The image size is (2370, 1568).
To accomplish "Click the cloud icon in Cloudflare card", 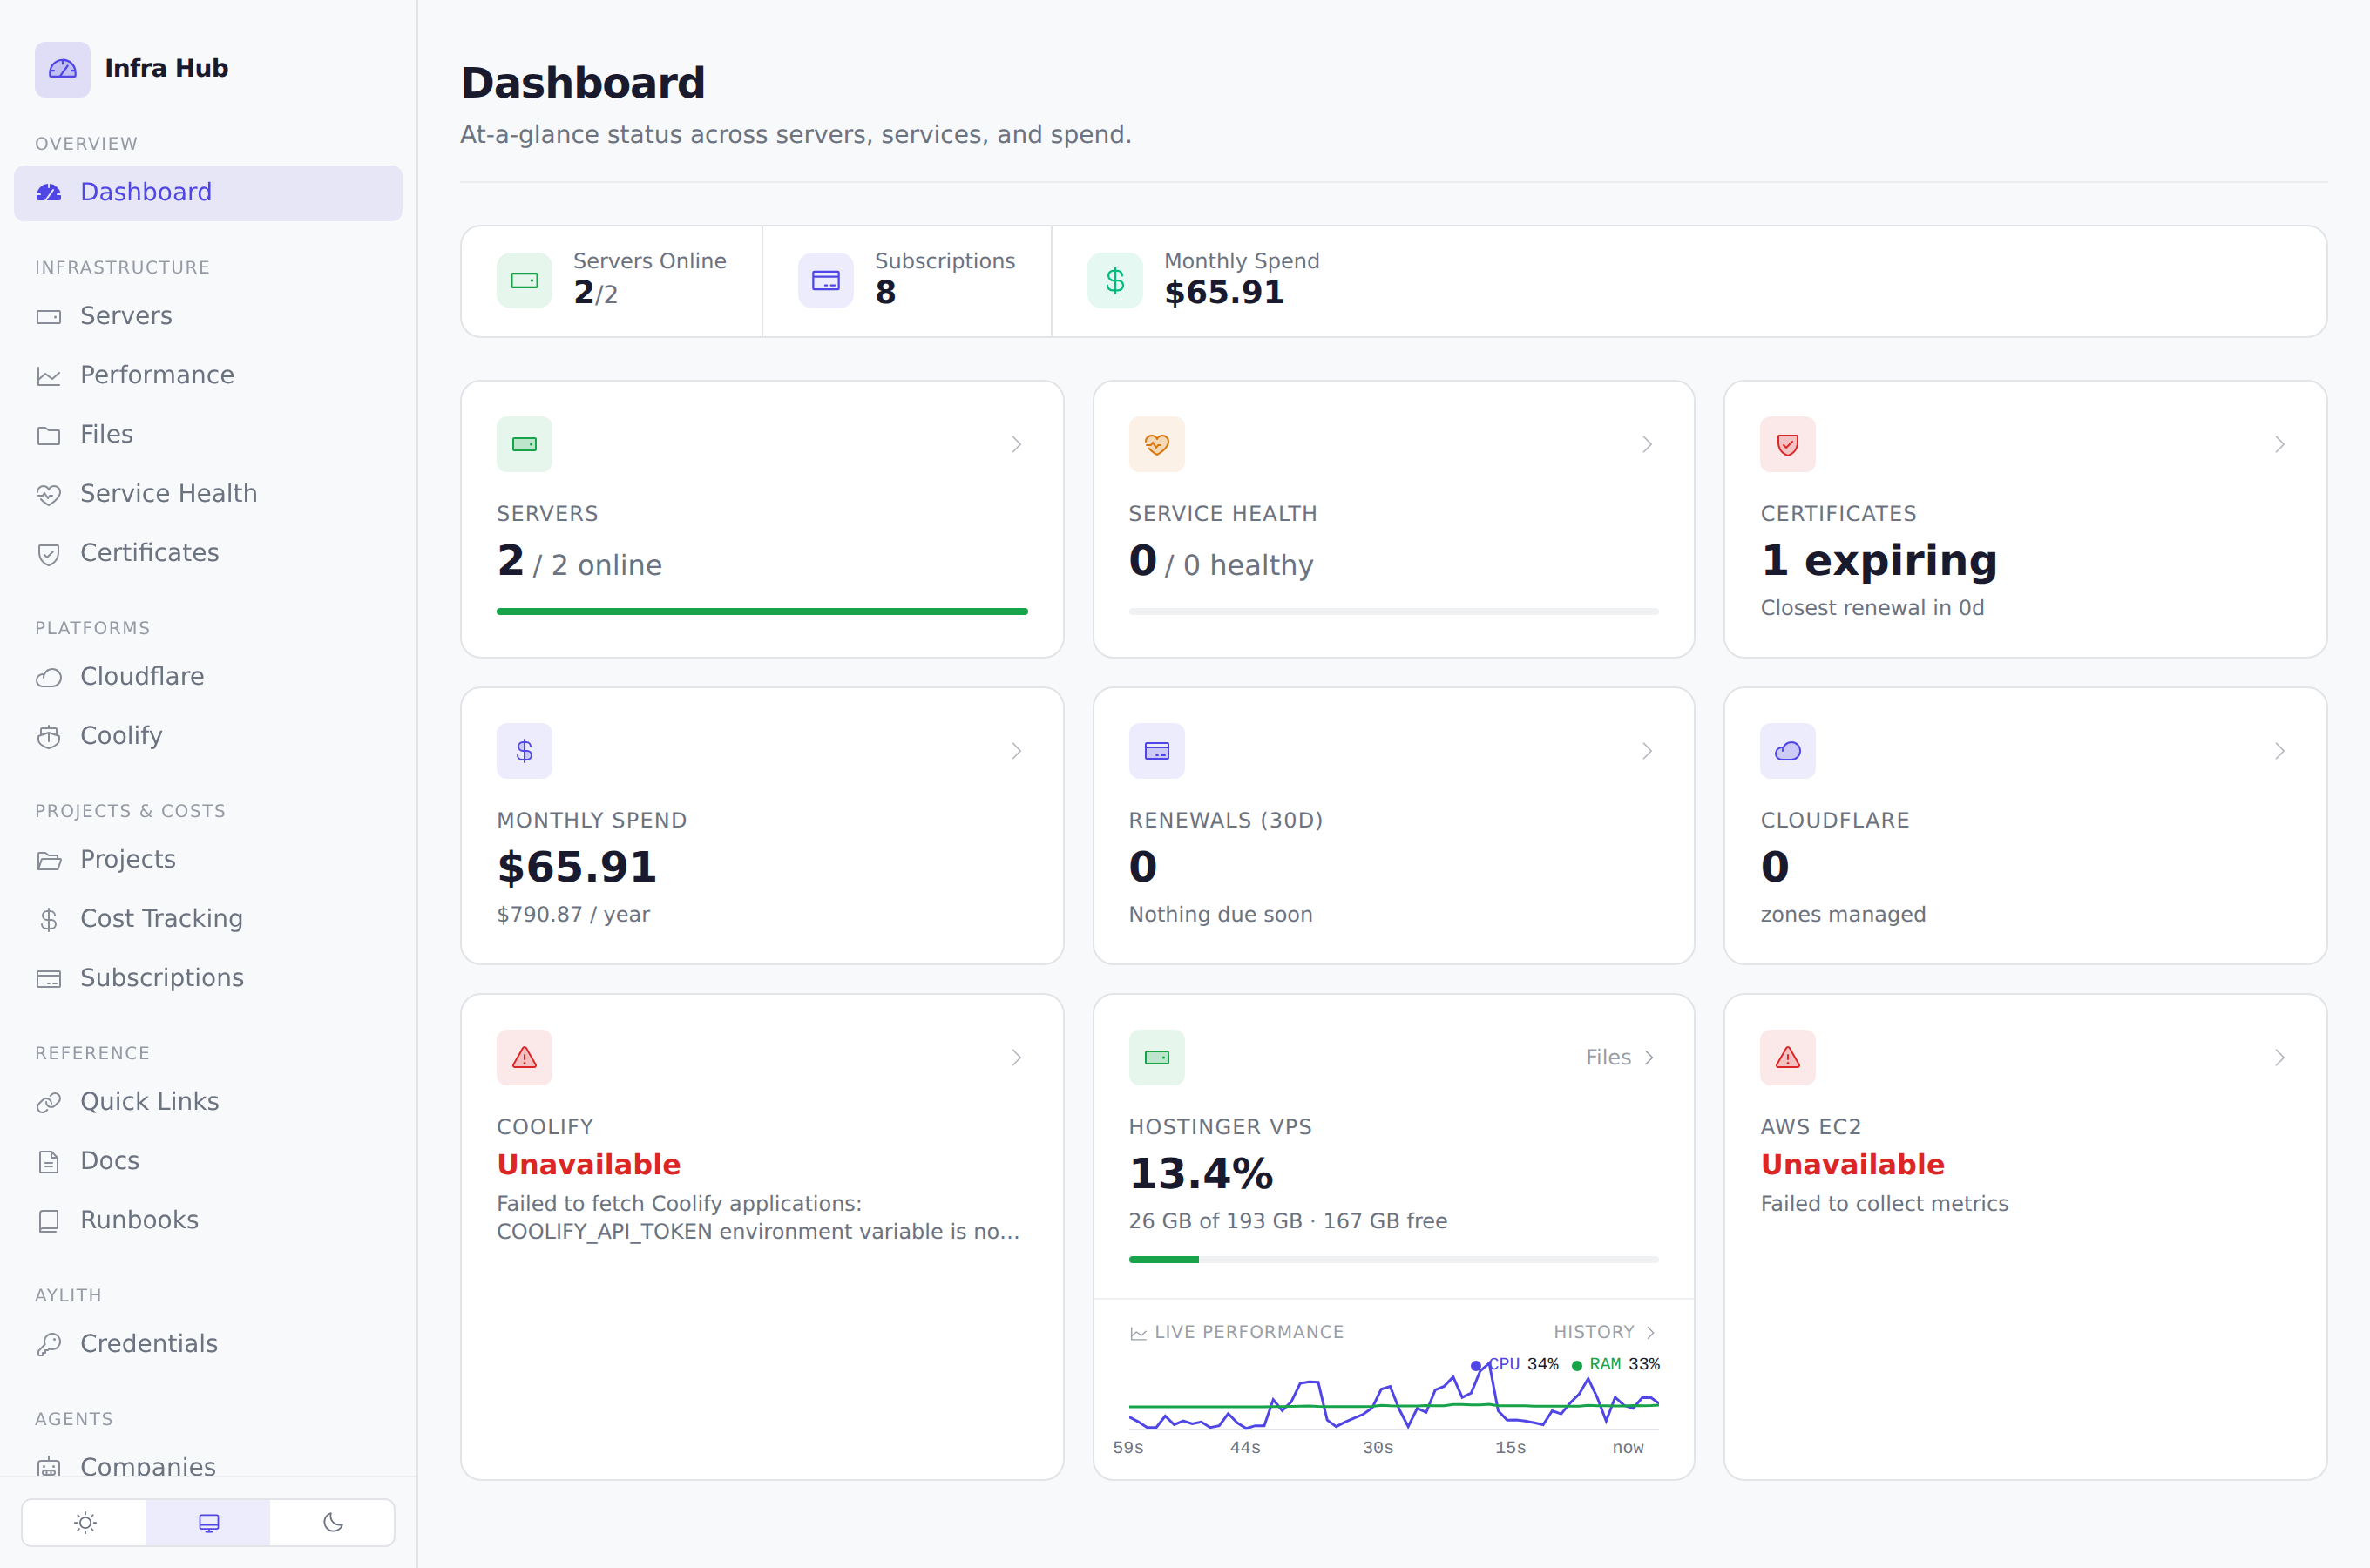I will pos(1787,751).
